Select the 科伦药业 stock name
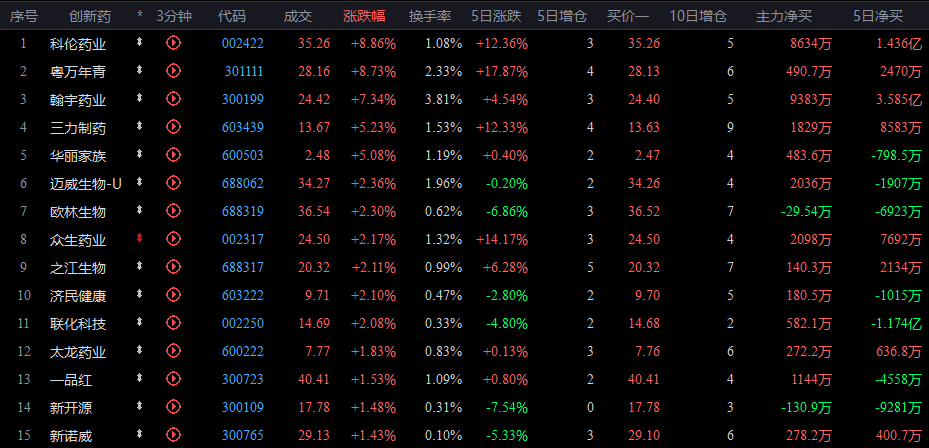Image resolution: width=929 pixels, height=448 pixels. (x=78, y=44)
